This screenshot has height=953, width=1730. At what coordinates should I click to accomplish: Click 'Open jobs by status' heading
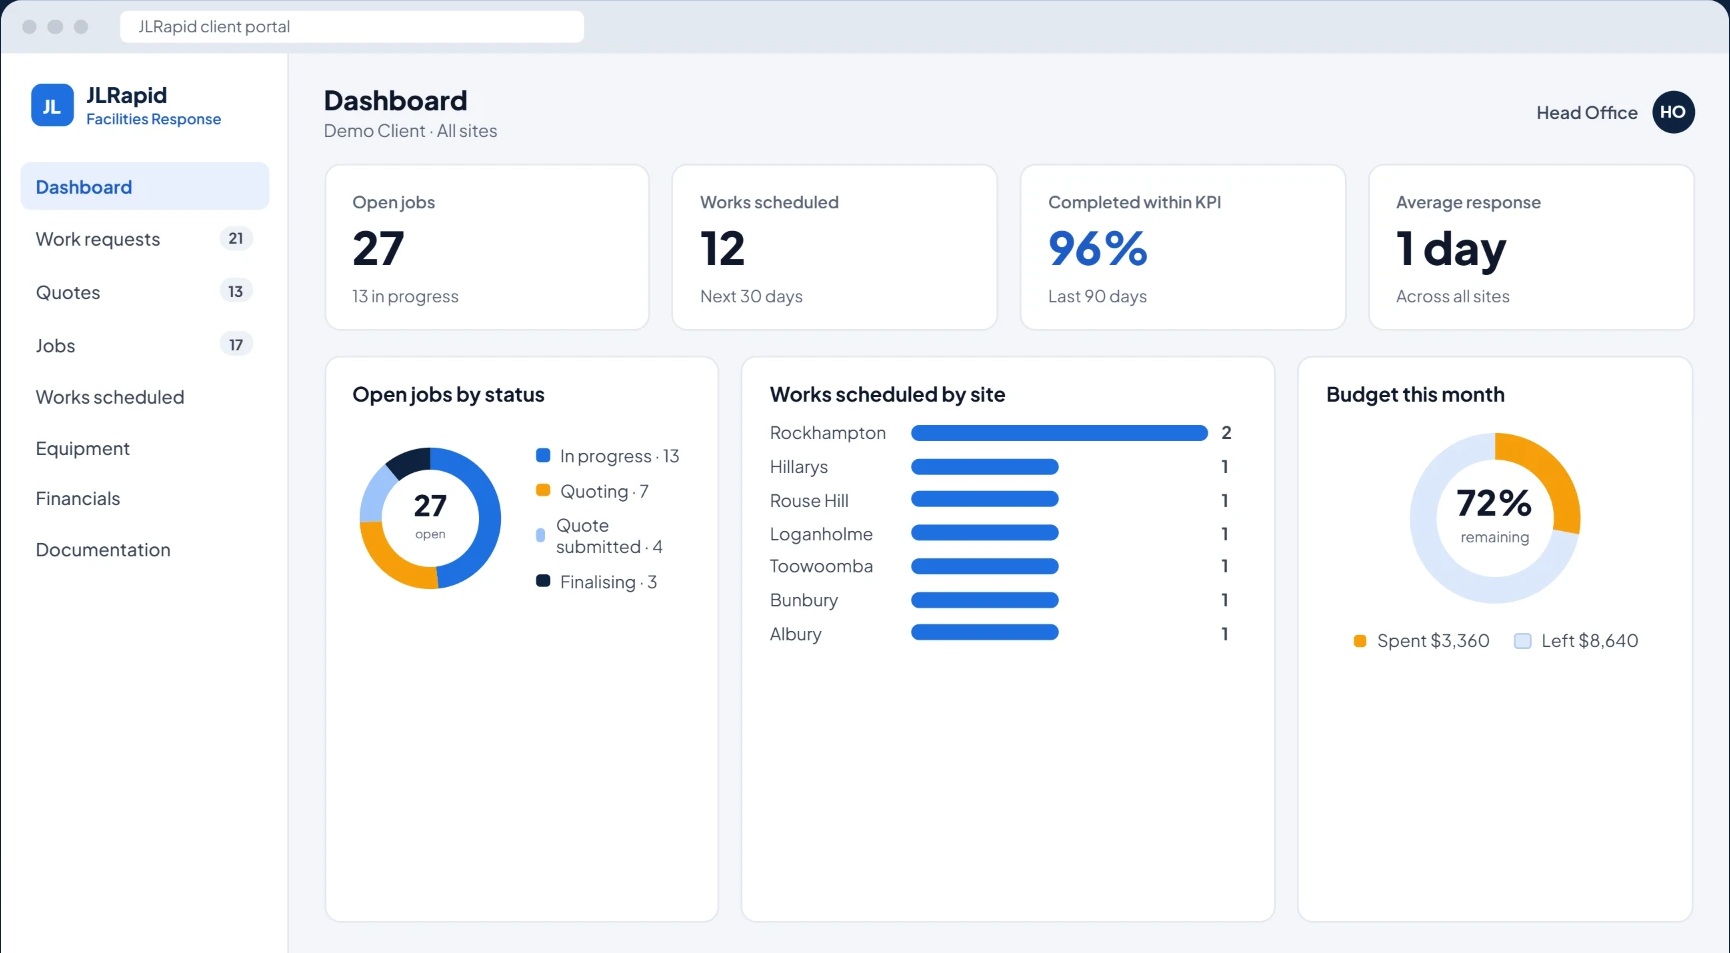pos(448,395)
